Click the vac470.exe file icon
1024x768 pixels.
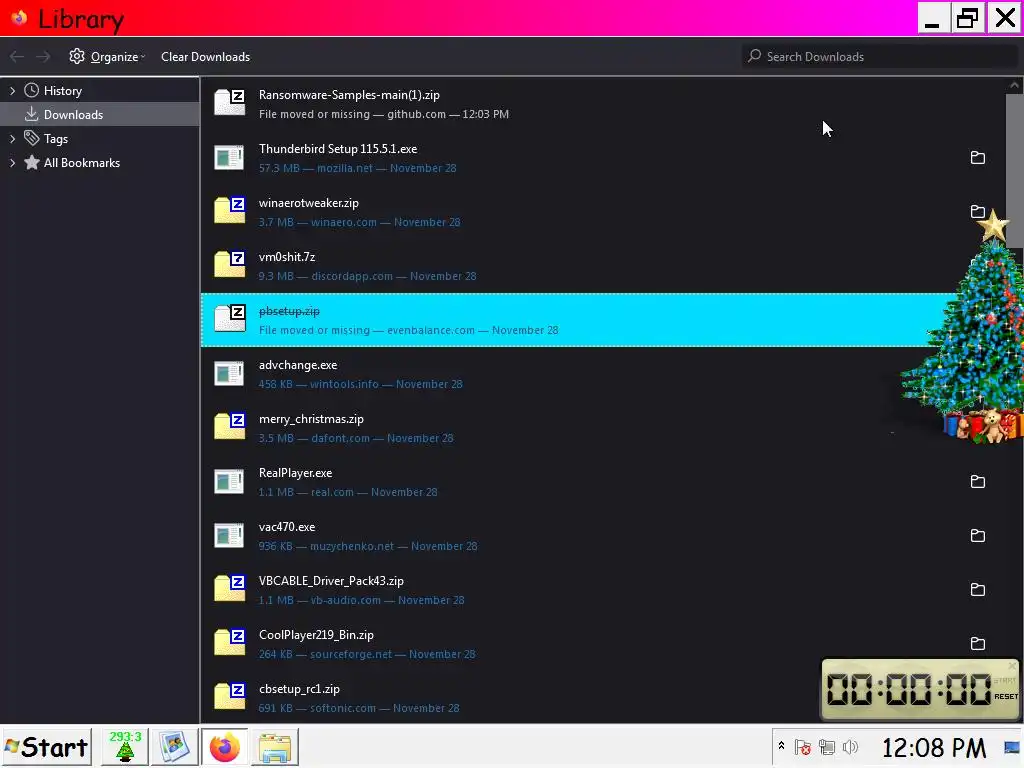pos(229,536)
